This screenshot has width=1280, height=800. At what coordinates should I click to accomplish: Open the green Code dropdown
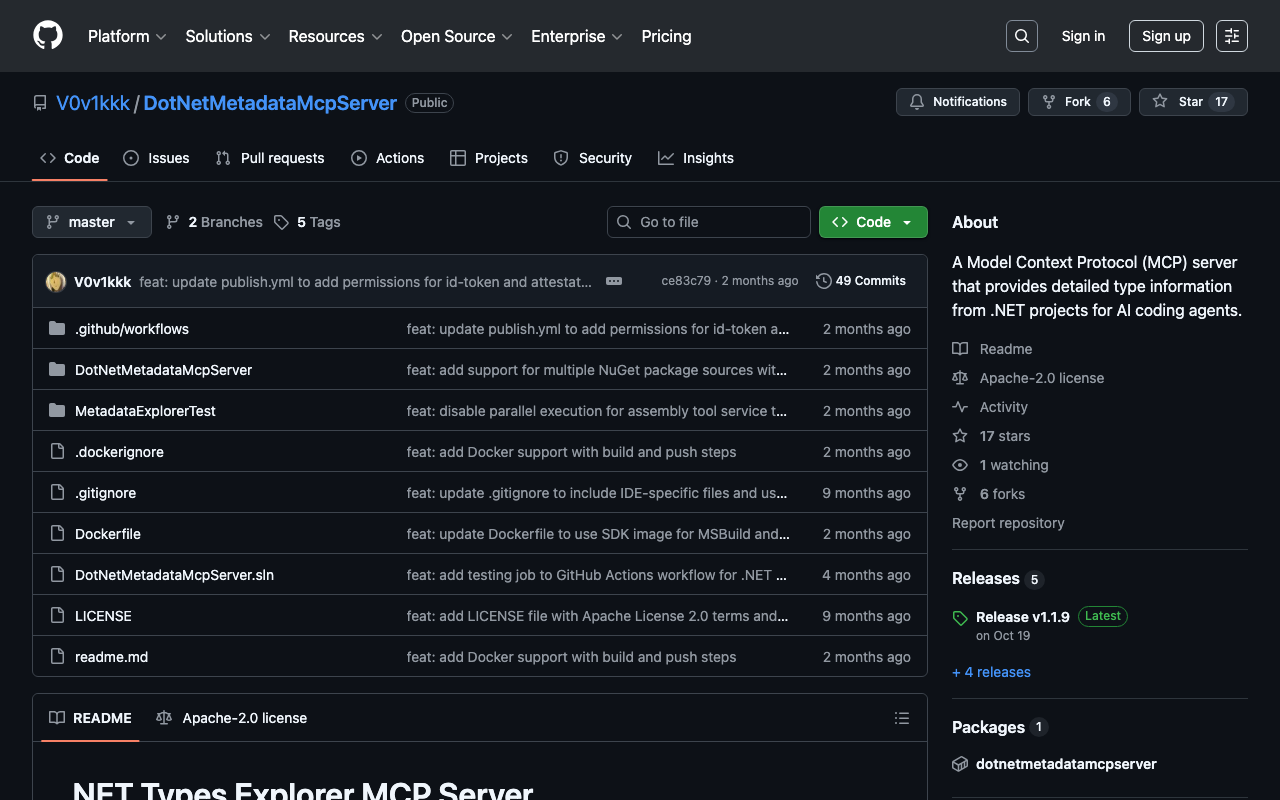coord(873,222)
